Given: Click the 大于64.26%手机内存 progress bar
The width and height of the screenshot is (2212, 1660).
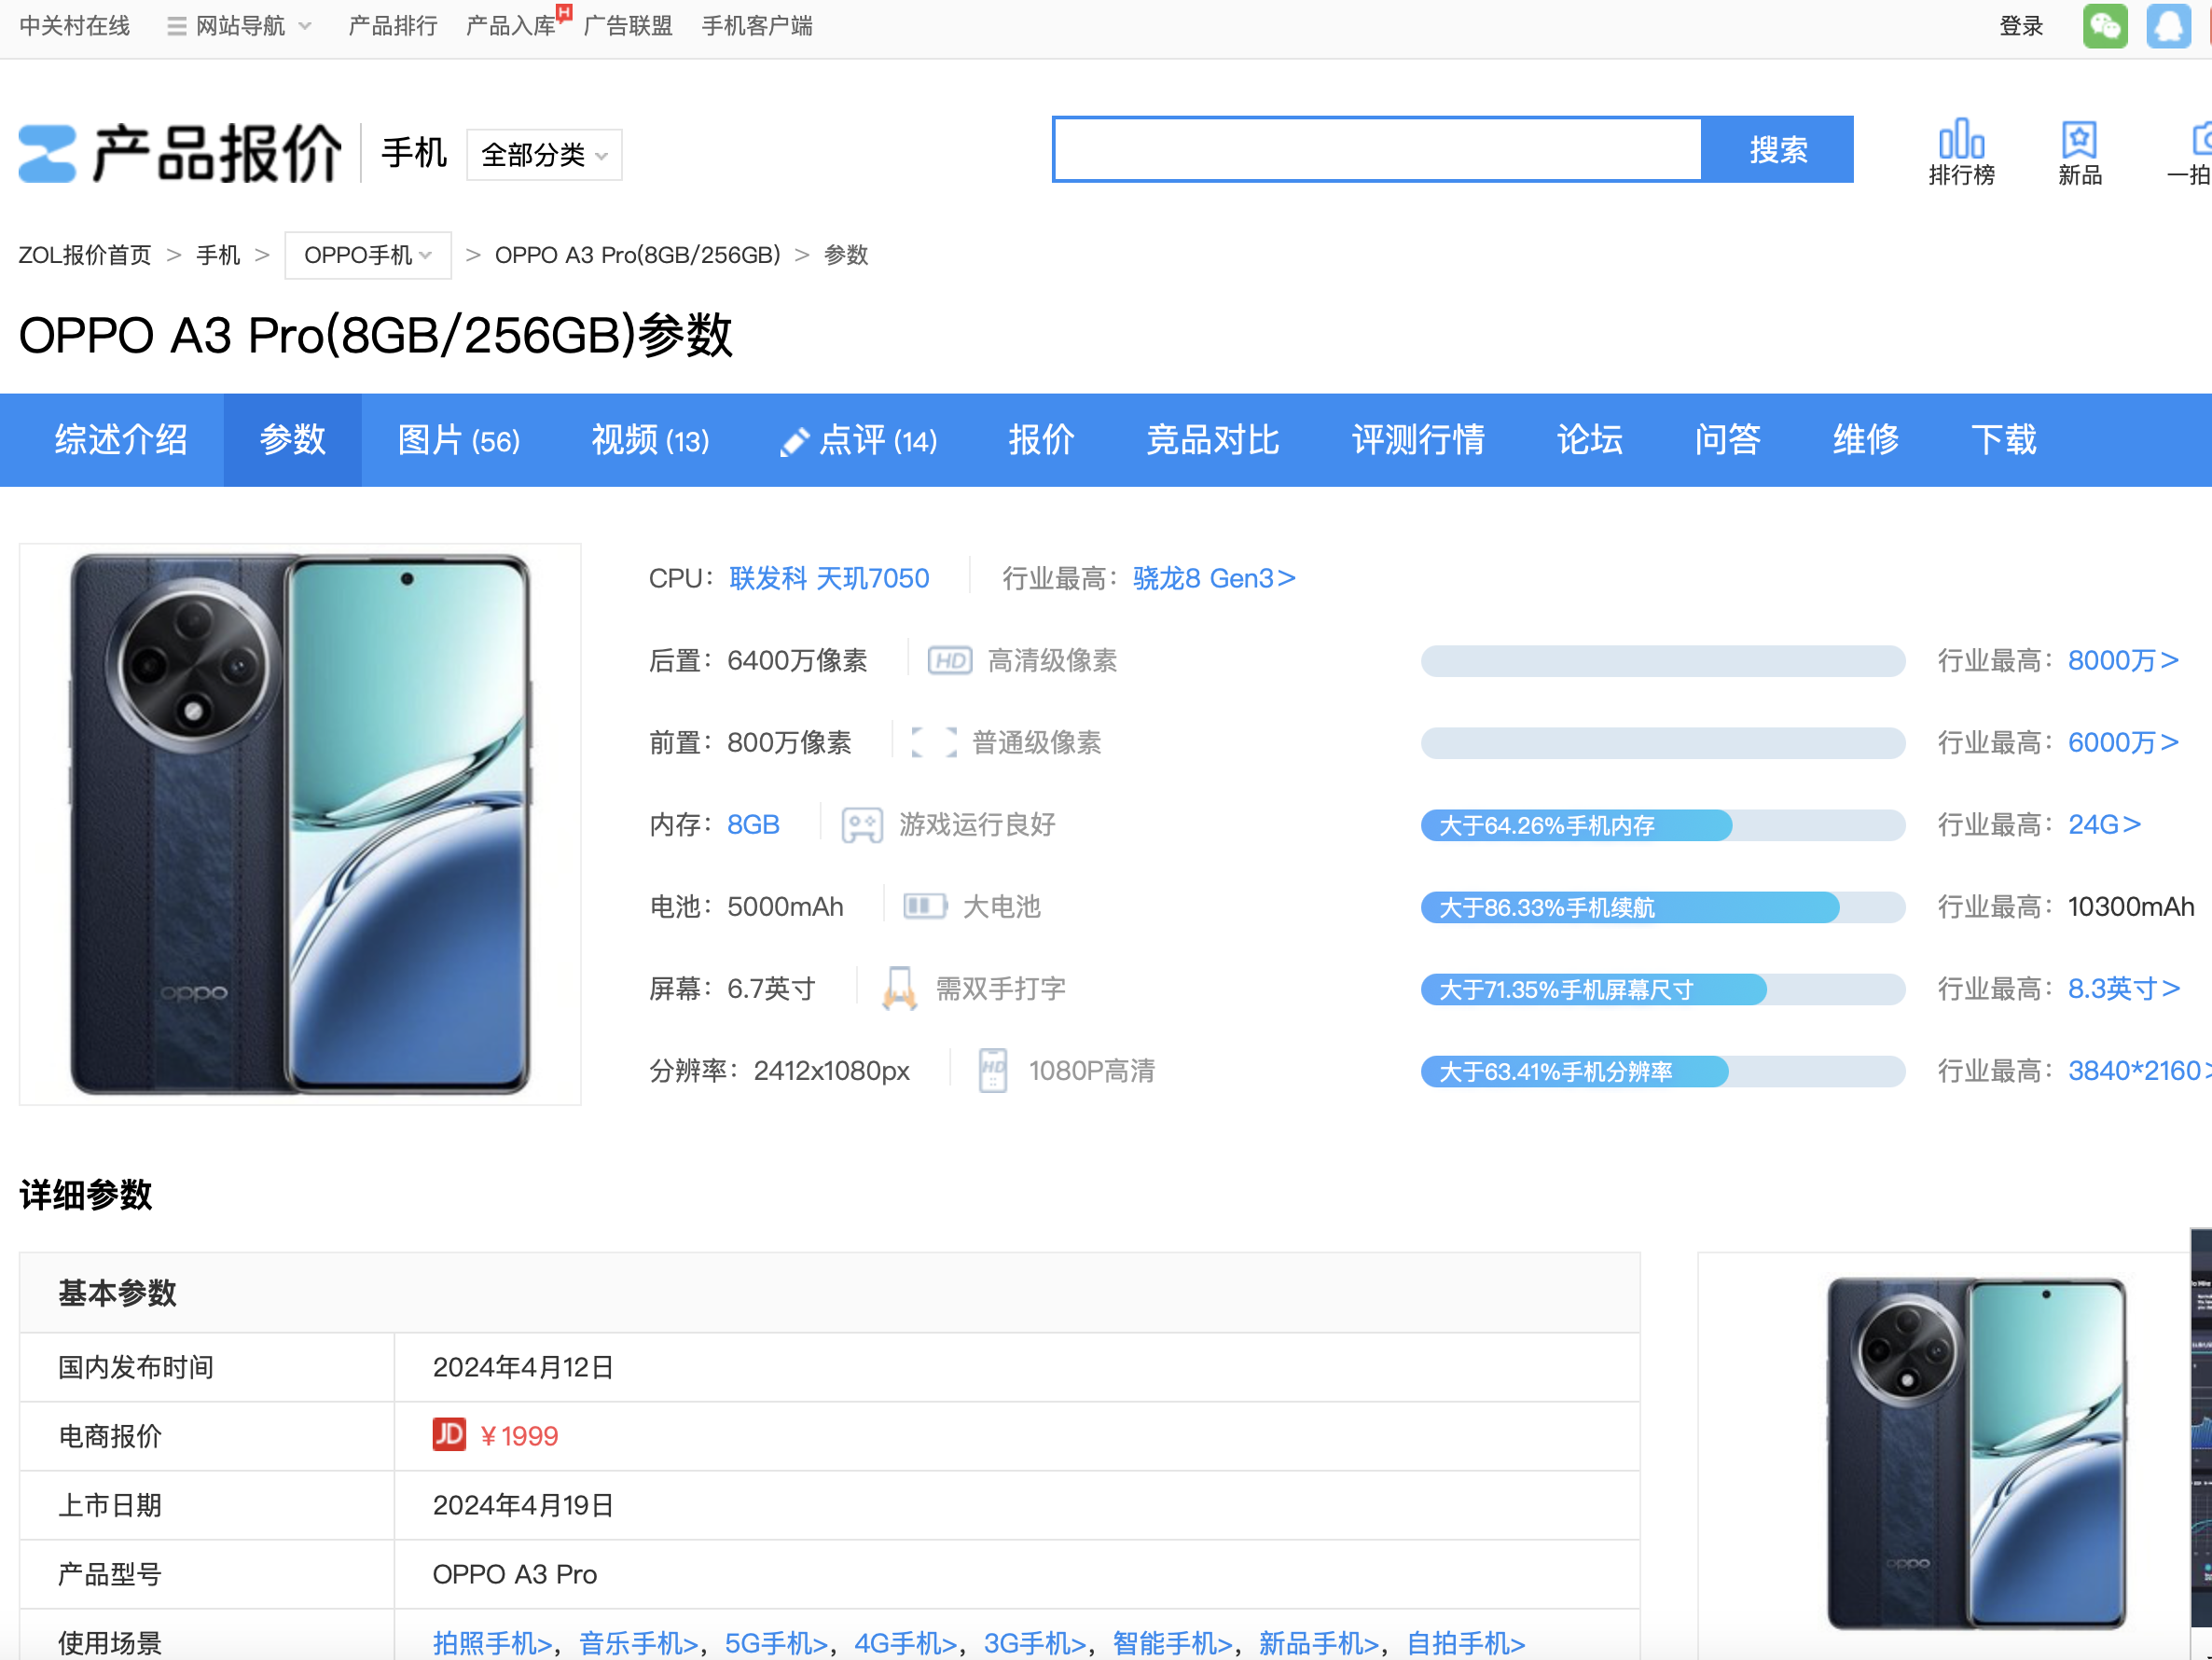Looking at the screenshot, I should point(1662,826).
